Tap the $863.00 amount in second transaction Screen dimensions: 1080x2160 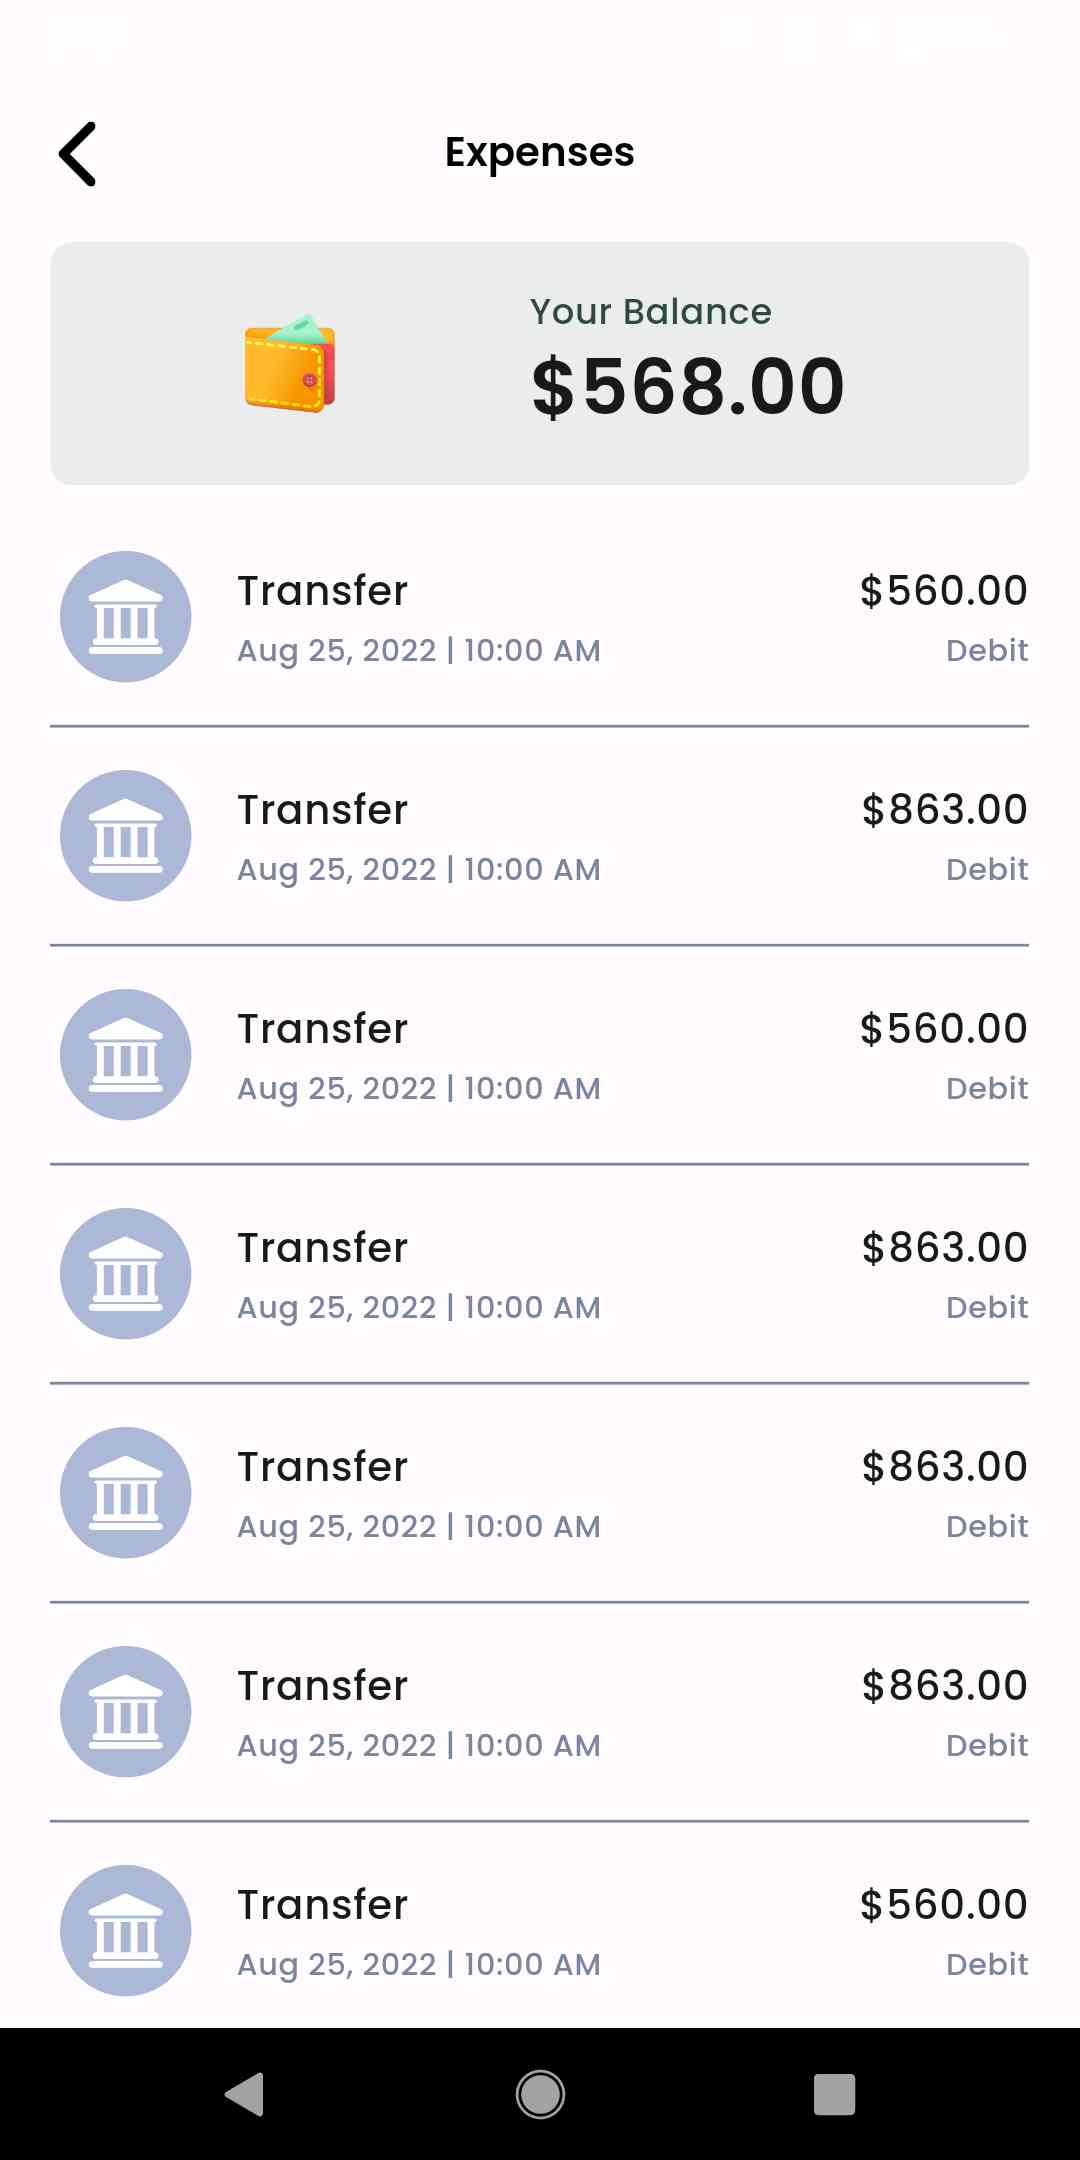coord(944,810)
